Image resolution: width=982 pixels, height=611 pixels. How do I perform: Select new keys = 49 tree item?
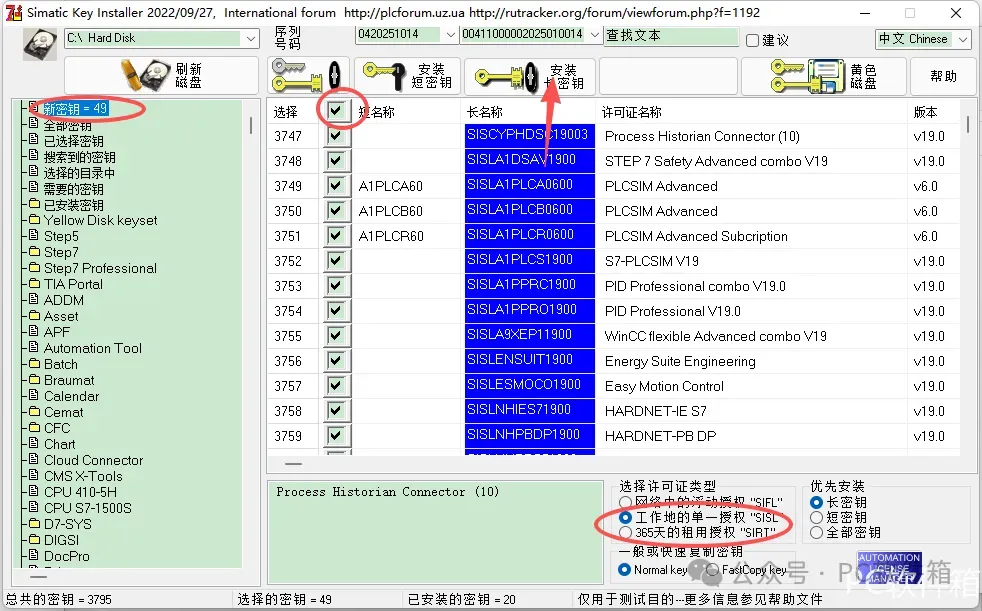[x=75, y=109]
